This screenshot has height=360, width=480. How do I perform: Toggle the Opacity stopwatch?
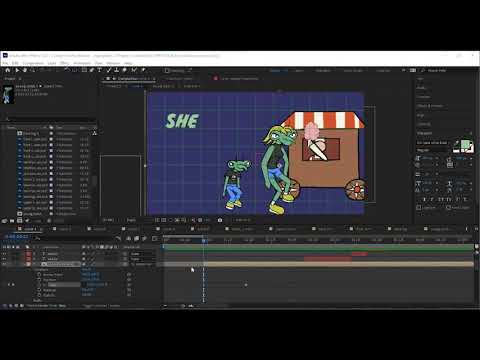pos(39,295)
